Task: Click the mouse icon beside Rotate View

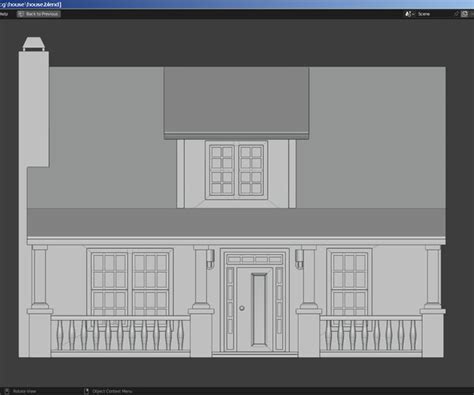Action: pyautogui.click(x=7, y=391)
